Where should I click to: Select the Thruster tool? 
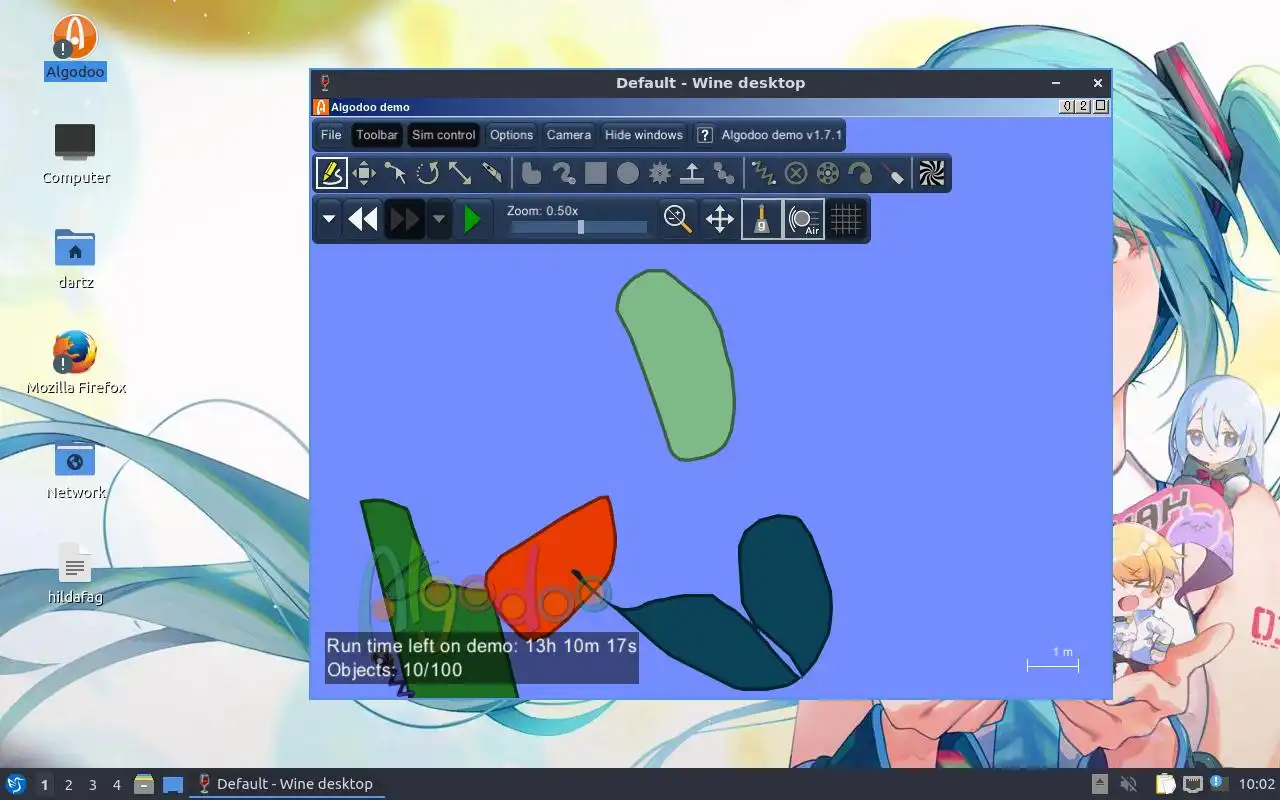point(860,174)
